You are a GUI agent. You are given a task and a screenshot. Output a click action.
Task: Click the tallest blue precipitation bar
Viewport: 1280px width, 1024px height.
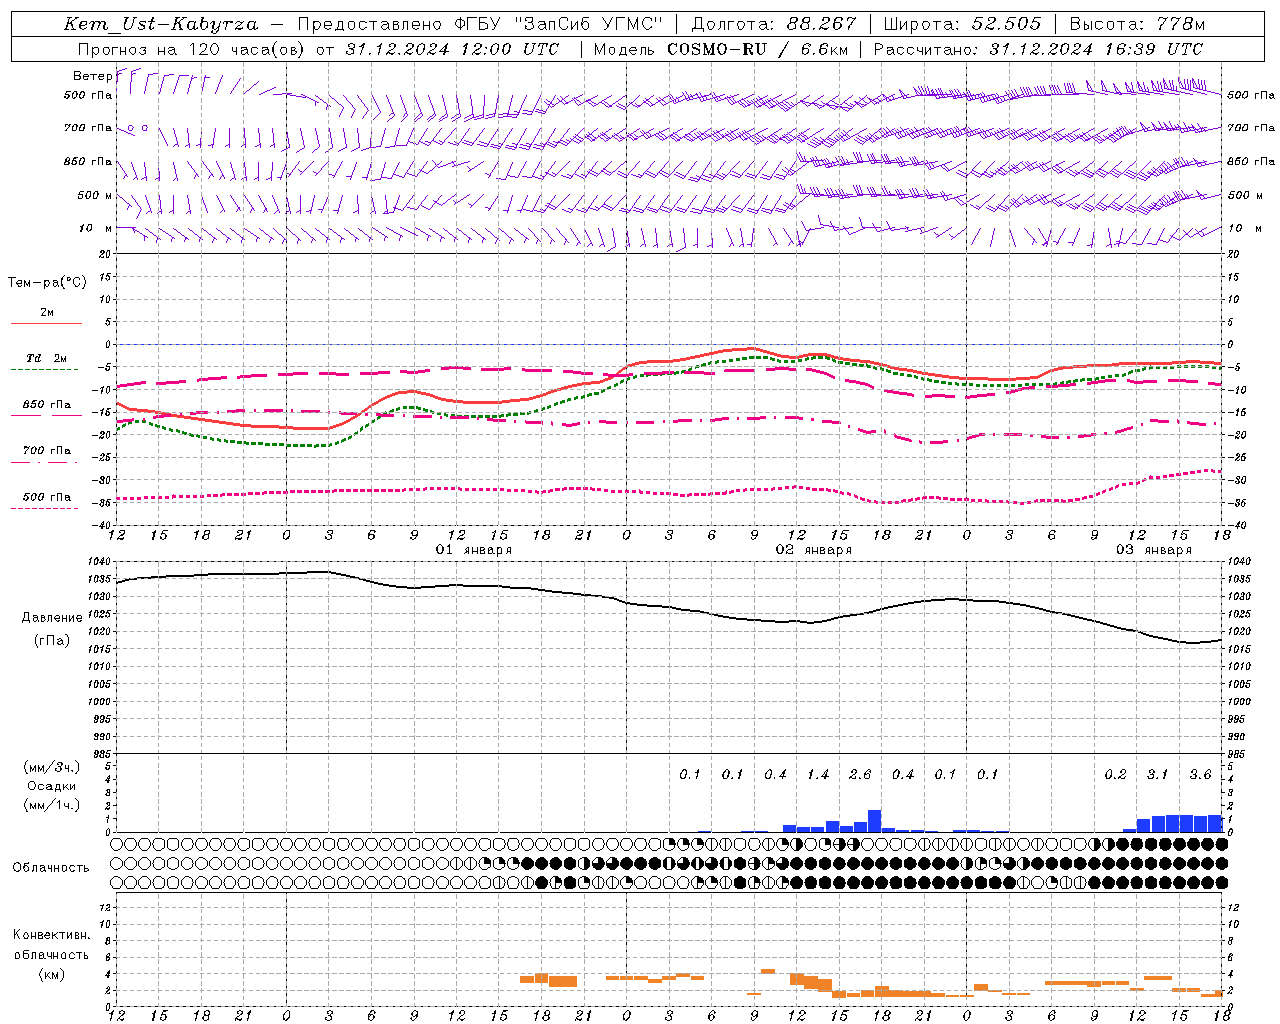874,821
